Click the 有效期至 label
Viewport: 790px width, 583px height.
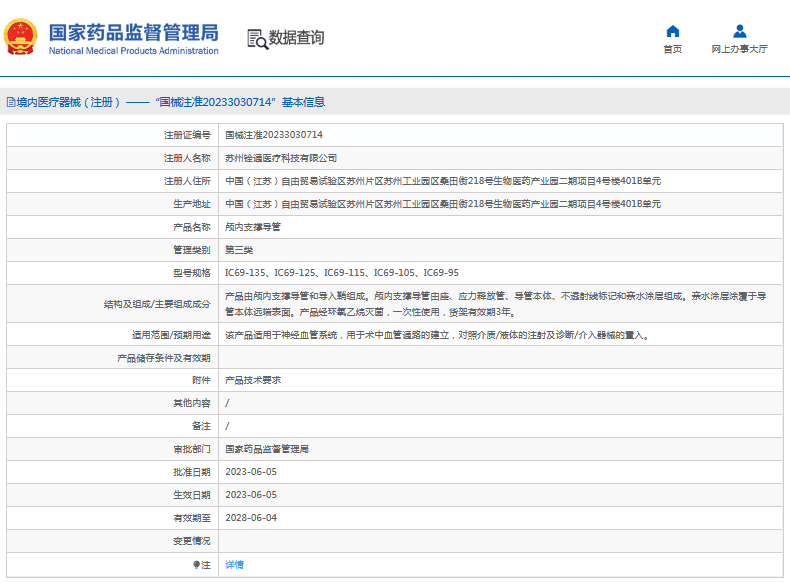(x=191, y=518)
